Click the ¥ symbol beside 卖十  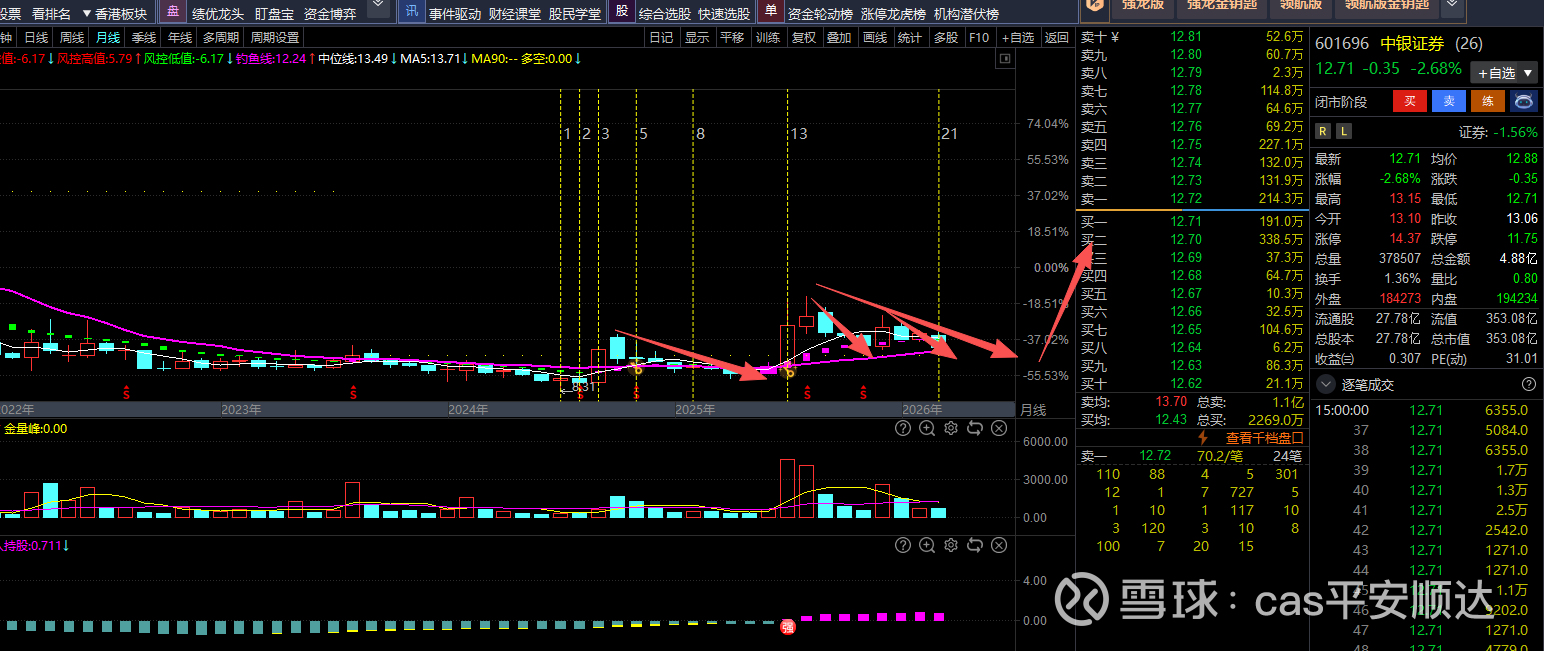[x=1115, y=37]
